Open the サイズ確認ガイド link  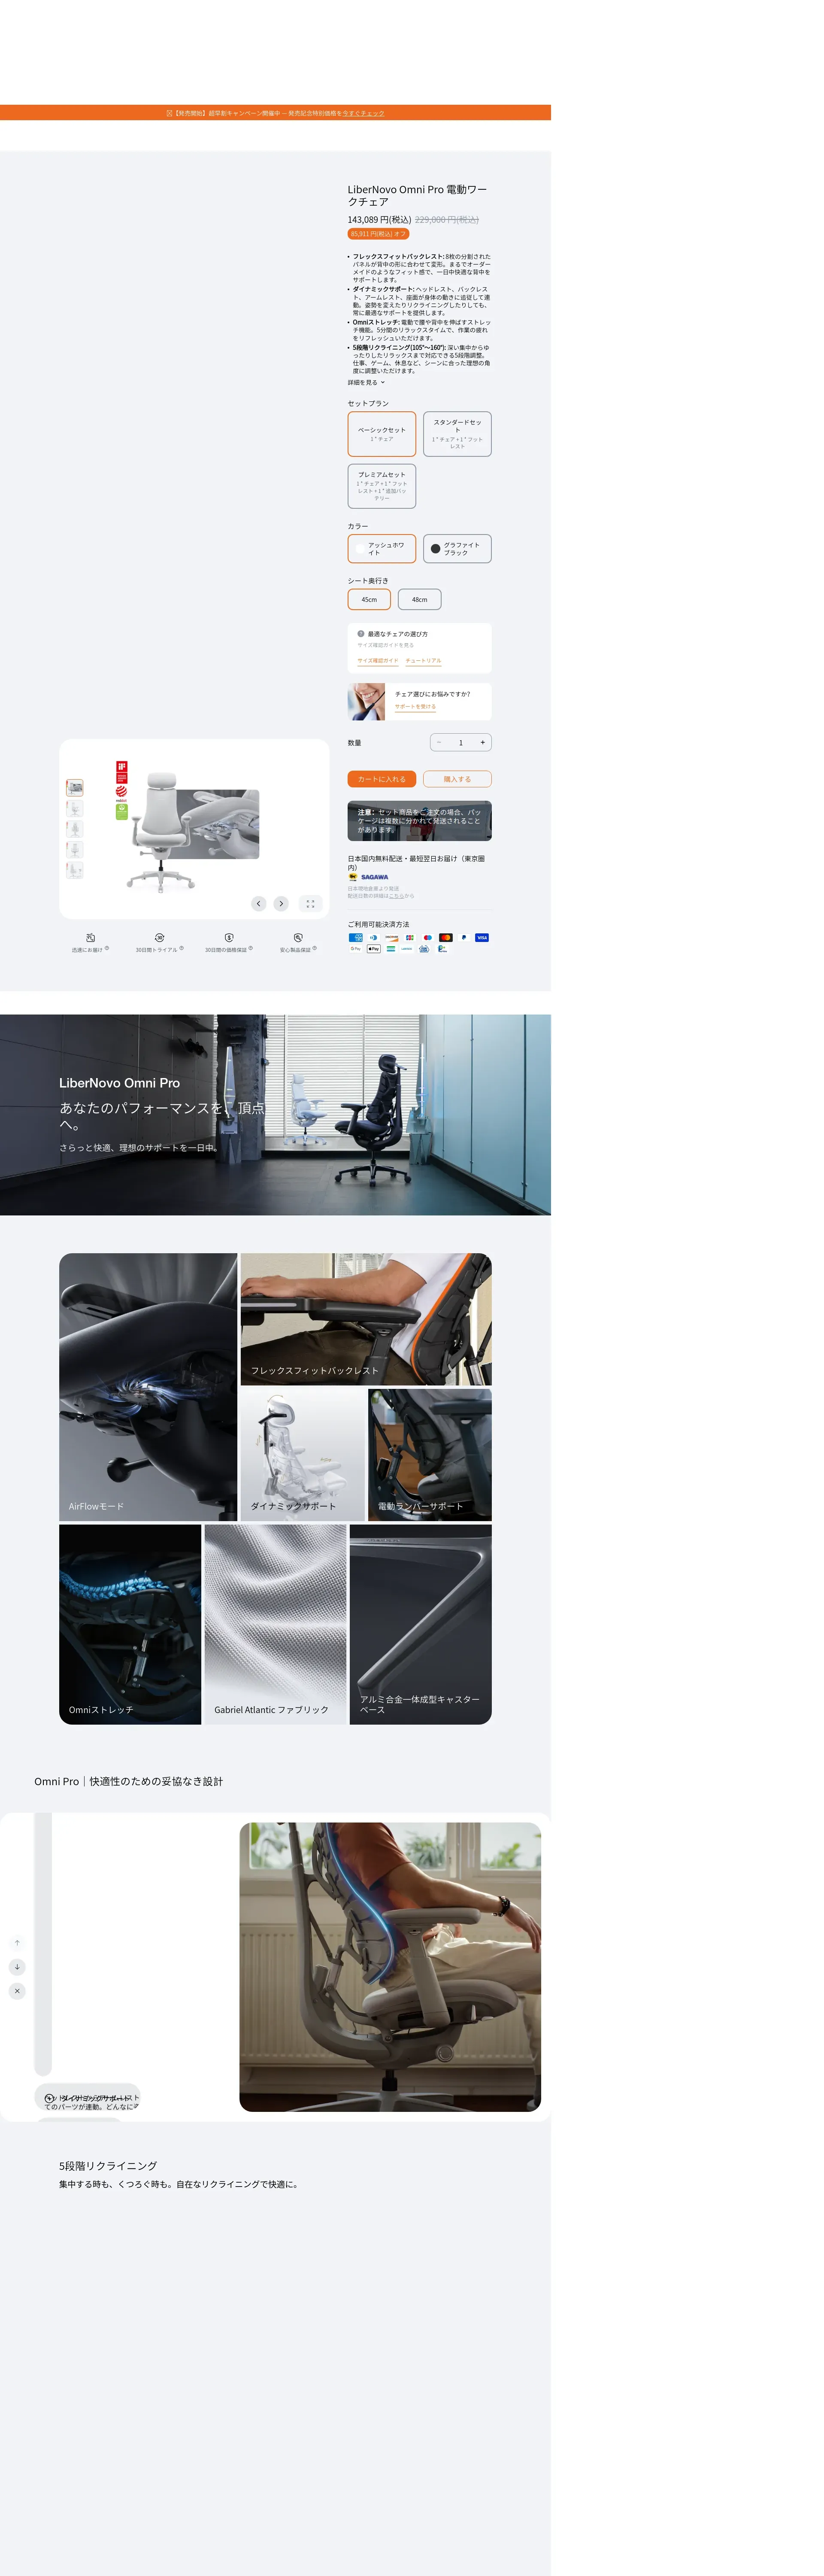[378, 661]
